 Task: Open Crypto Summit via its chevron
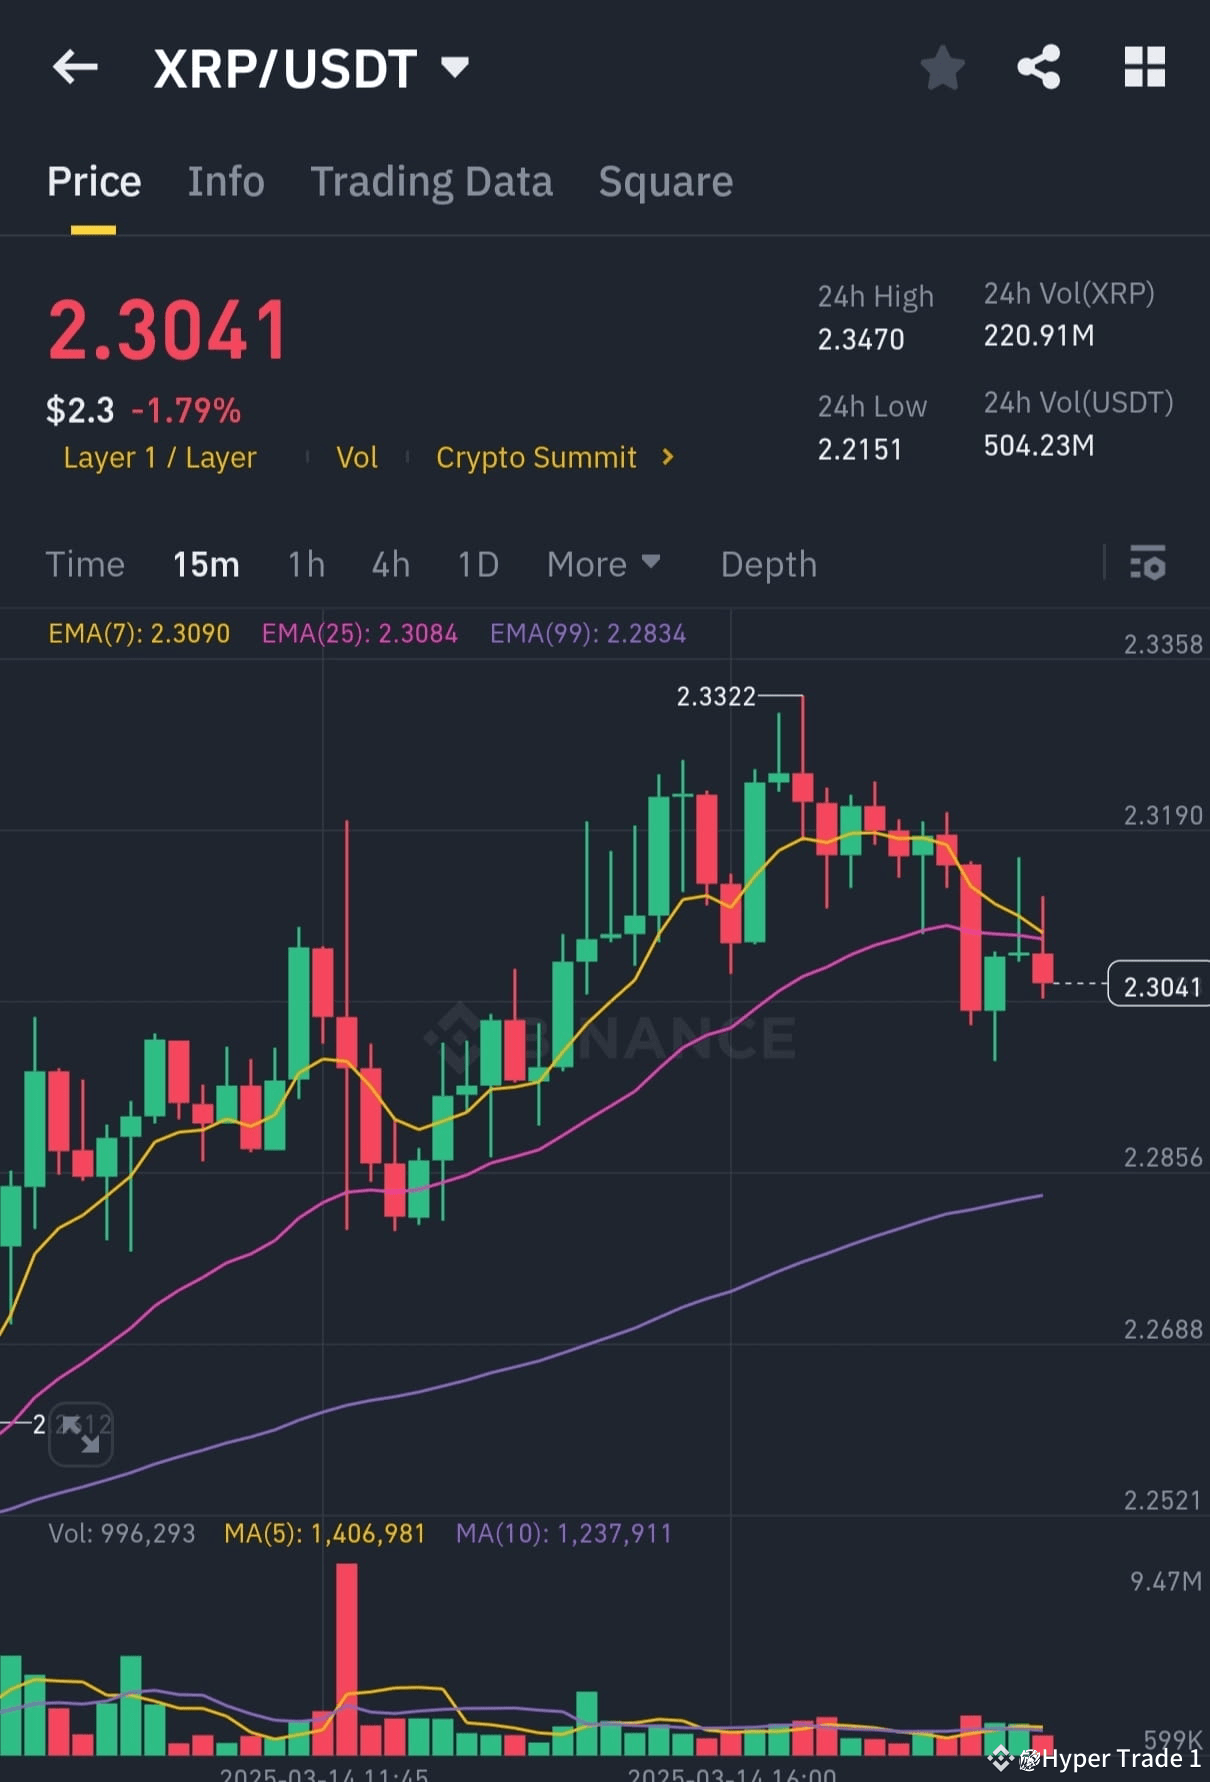[x=666, y=457]
